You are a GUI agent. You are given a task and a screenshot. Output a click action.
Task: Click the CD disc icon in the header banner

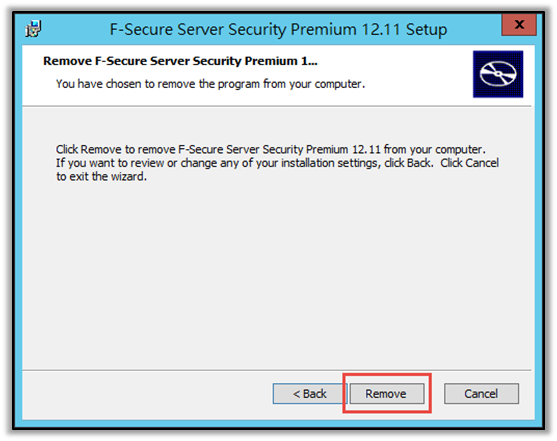coord(498,74)
